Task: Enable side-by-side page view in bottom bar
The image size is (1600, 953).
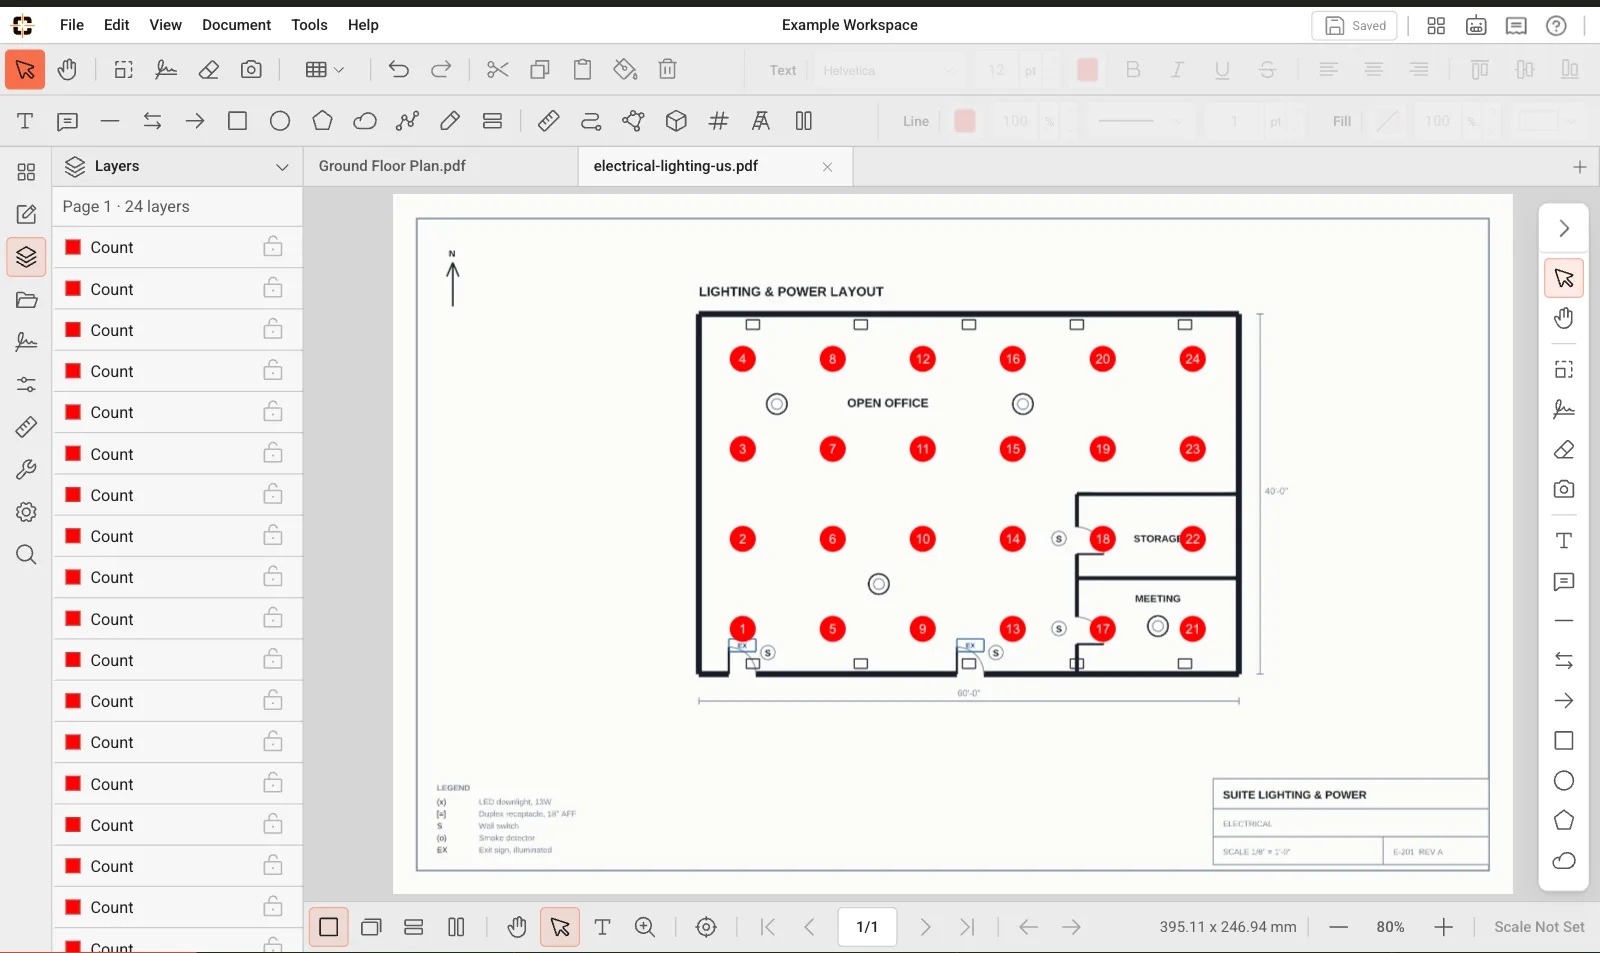Action: 456,927
